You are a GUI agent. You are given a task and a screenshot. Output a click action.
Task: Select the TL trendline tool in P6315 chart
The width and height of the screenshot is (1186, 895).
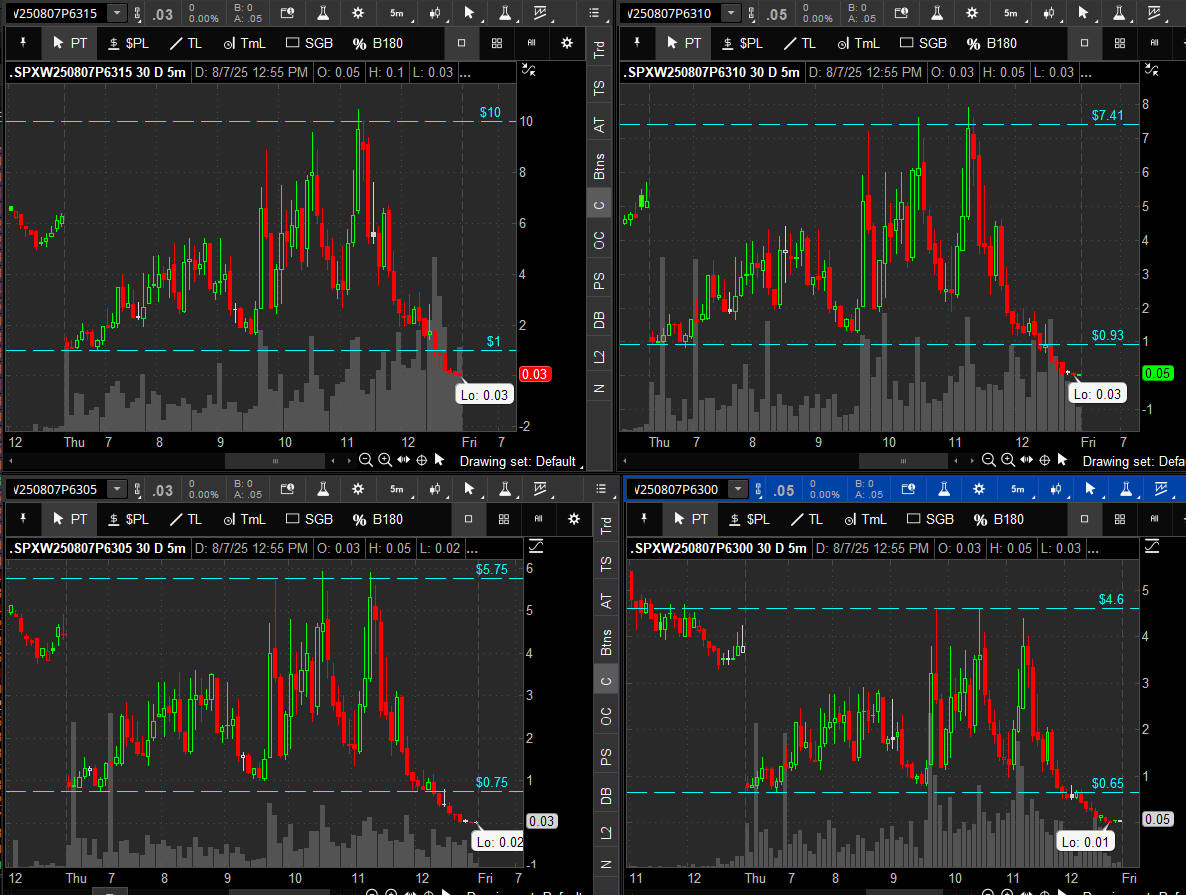184,43
